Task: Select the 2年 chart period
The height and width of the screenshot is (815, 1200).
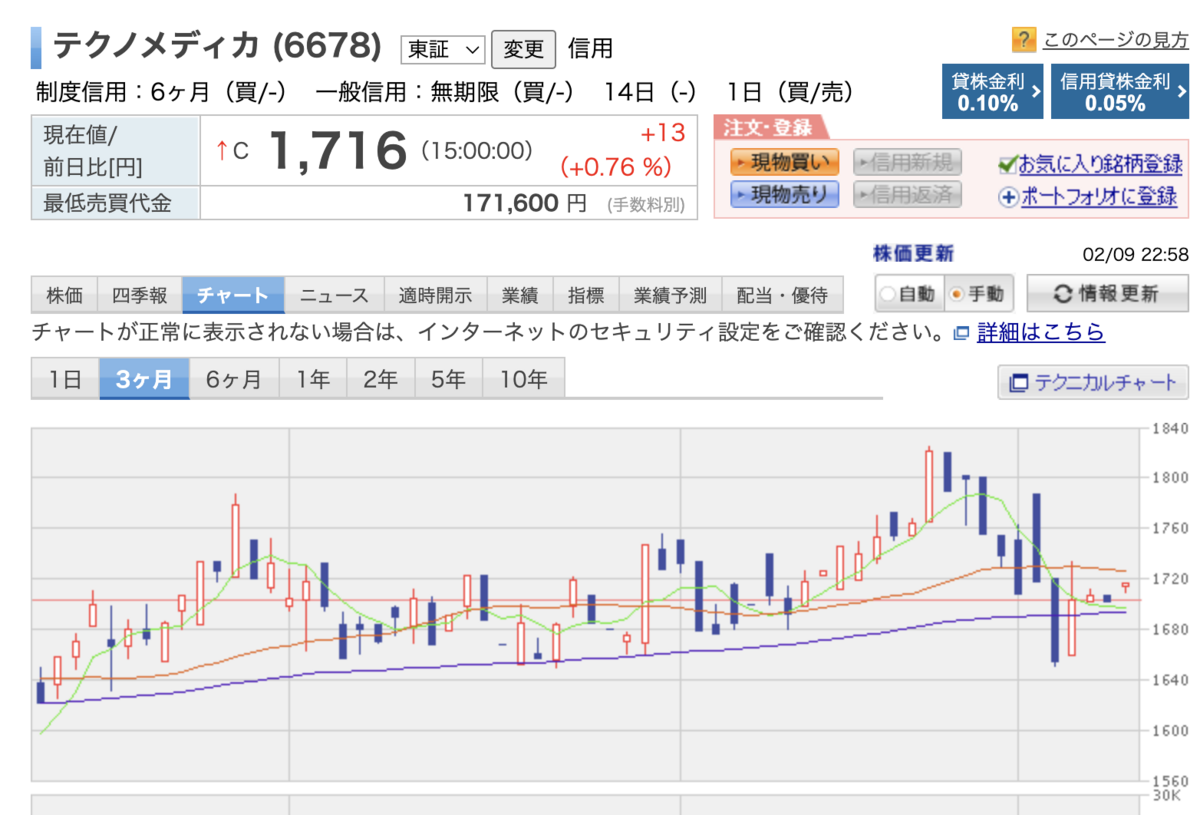Action: pos(380,379)
